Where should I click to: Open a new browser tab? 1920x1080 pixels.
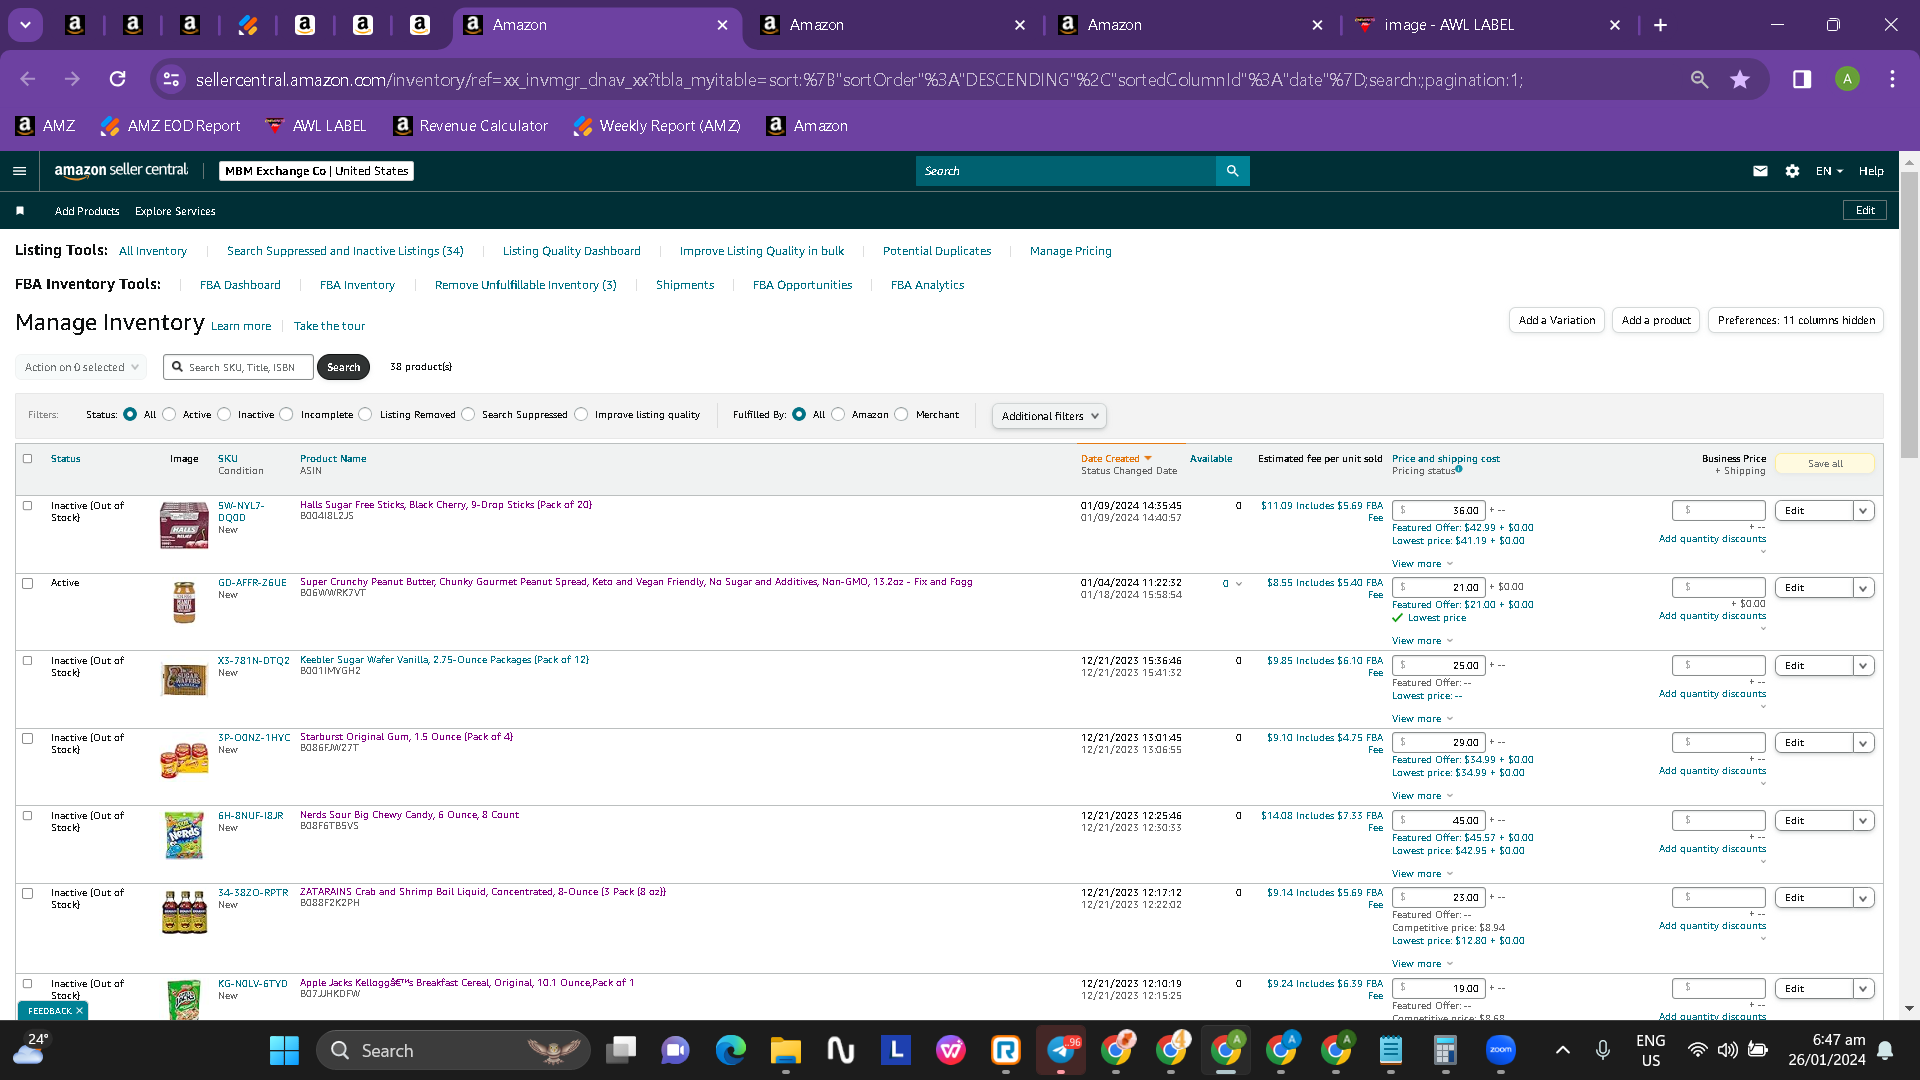(x=1660, y=25)
